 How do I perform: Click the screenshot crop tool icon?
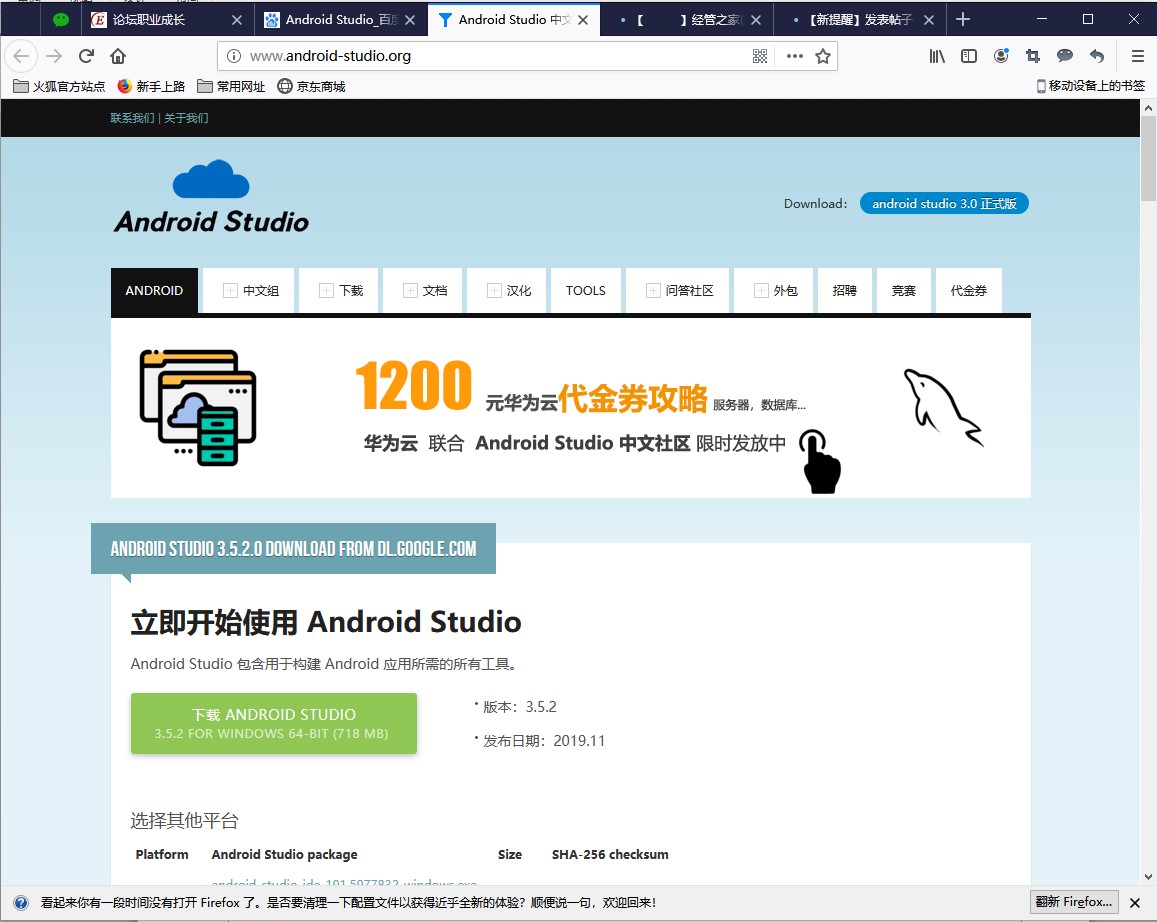pos(1033,56)
